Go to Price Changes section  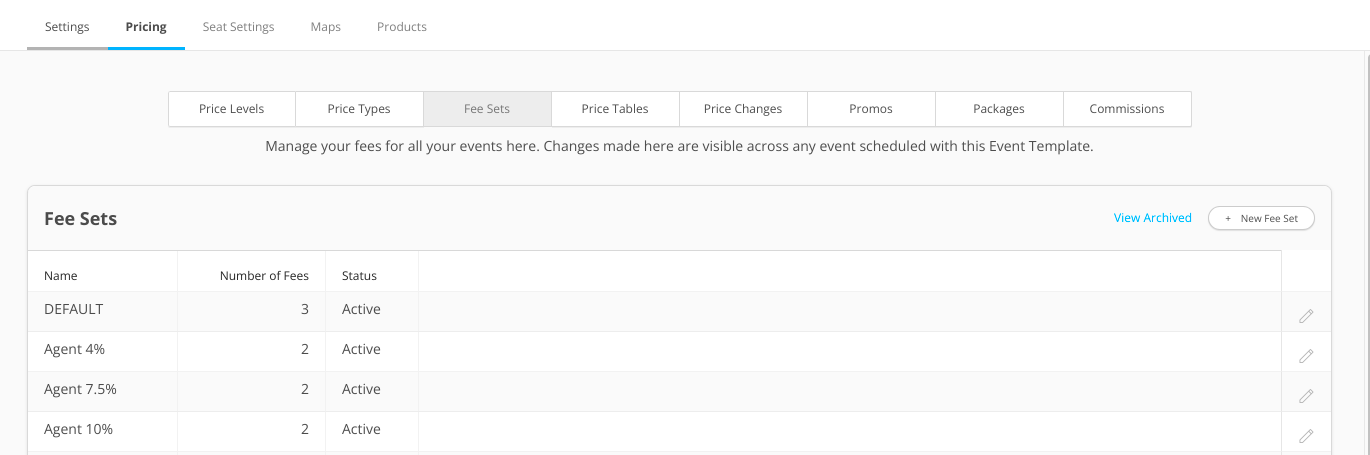click(x=743, y=109)
